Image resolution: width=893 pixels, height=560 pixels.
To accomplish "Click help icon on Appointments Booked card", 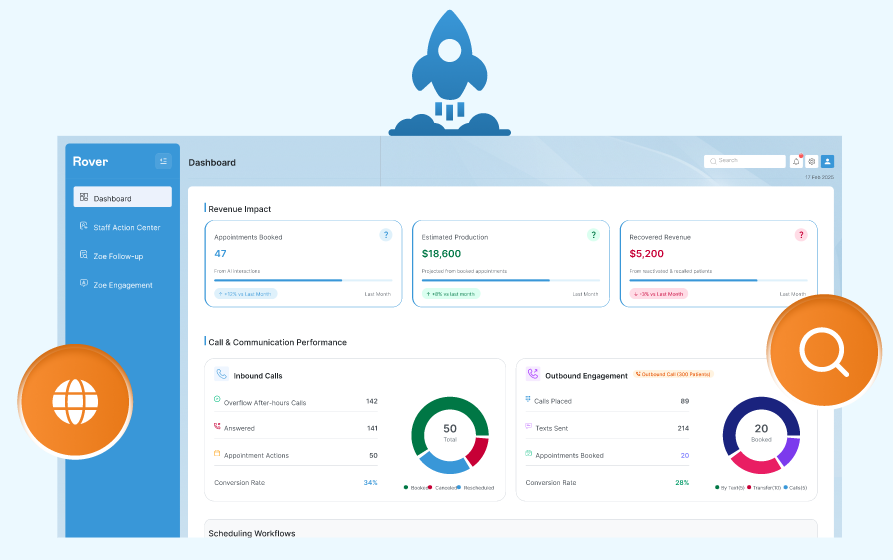I will 386,235.
